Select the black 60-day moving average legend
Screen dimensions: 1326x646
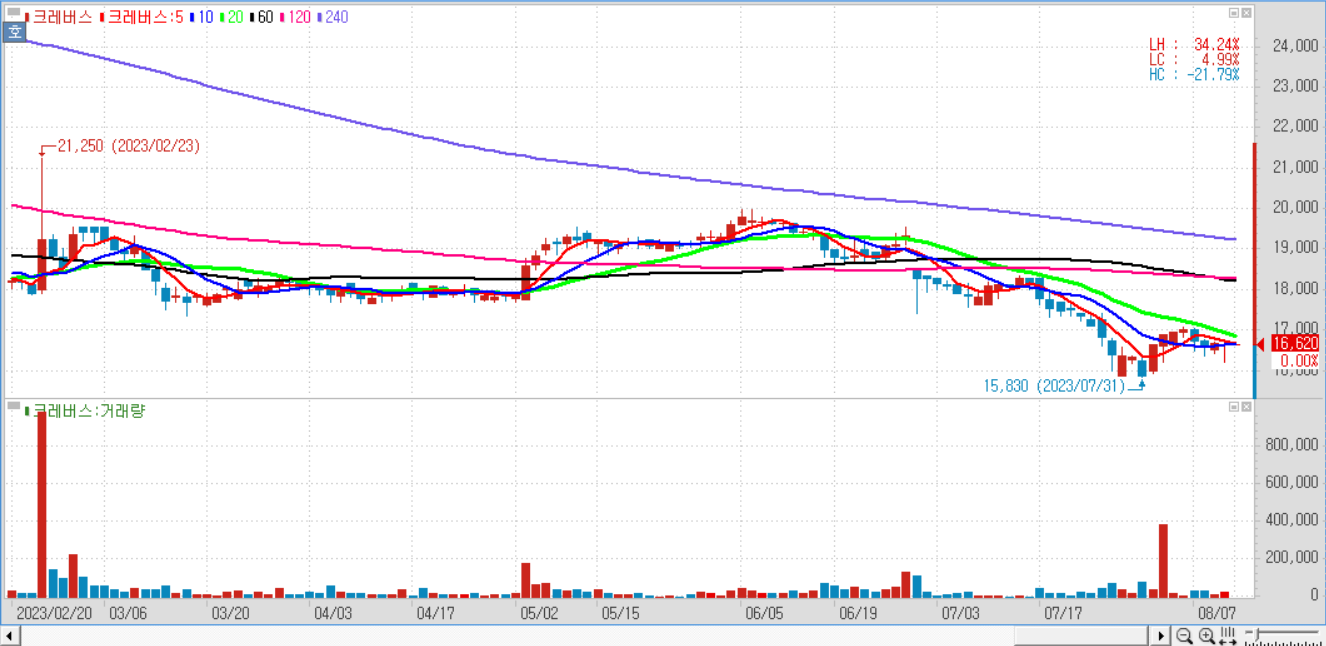(x=261, y=17)
